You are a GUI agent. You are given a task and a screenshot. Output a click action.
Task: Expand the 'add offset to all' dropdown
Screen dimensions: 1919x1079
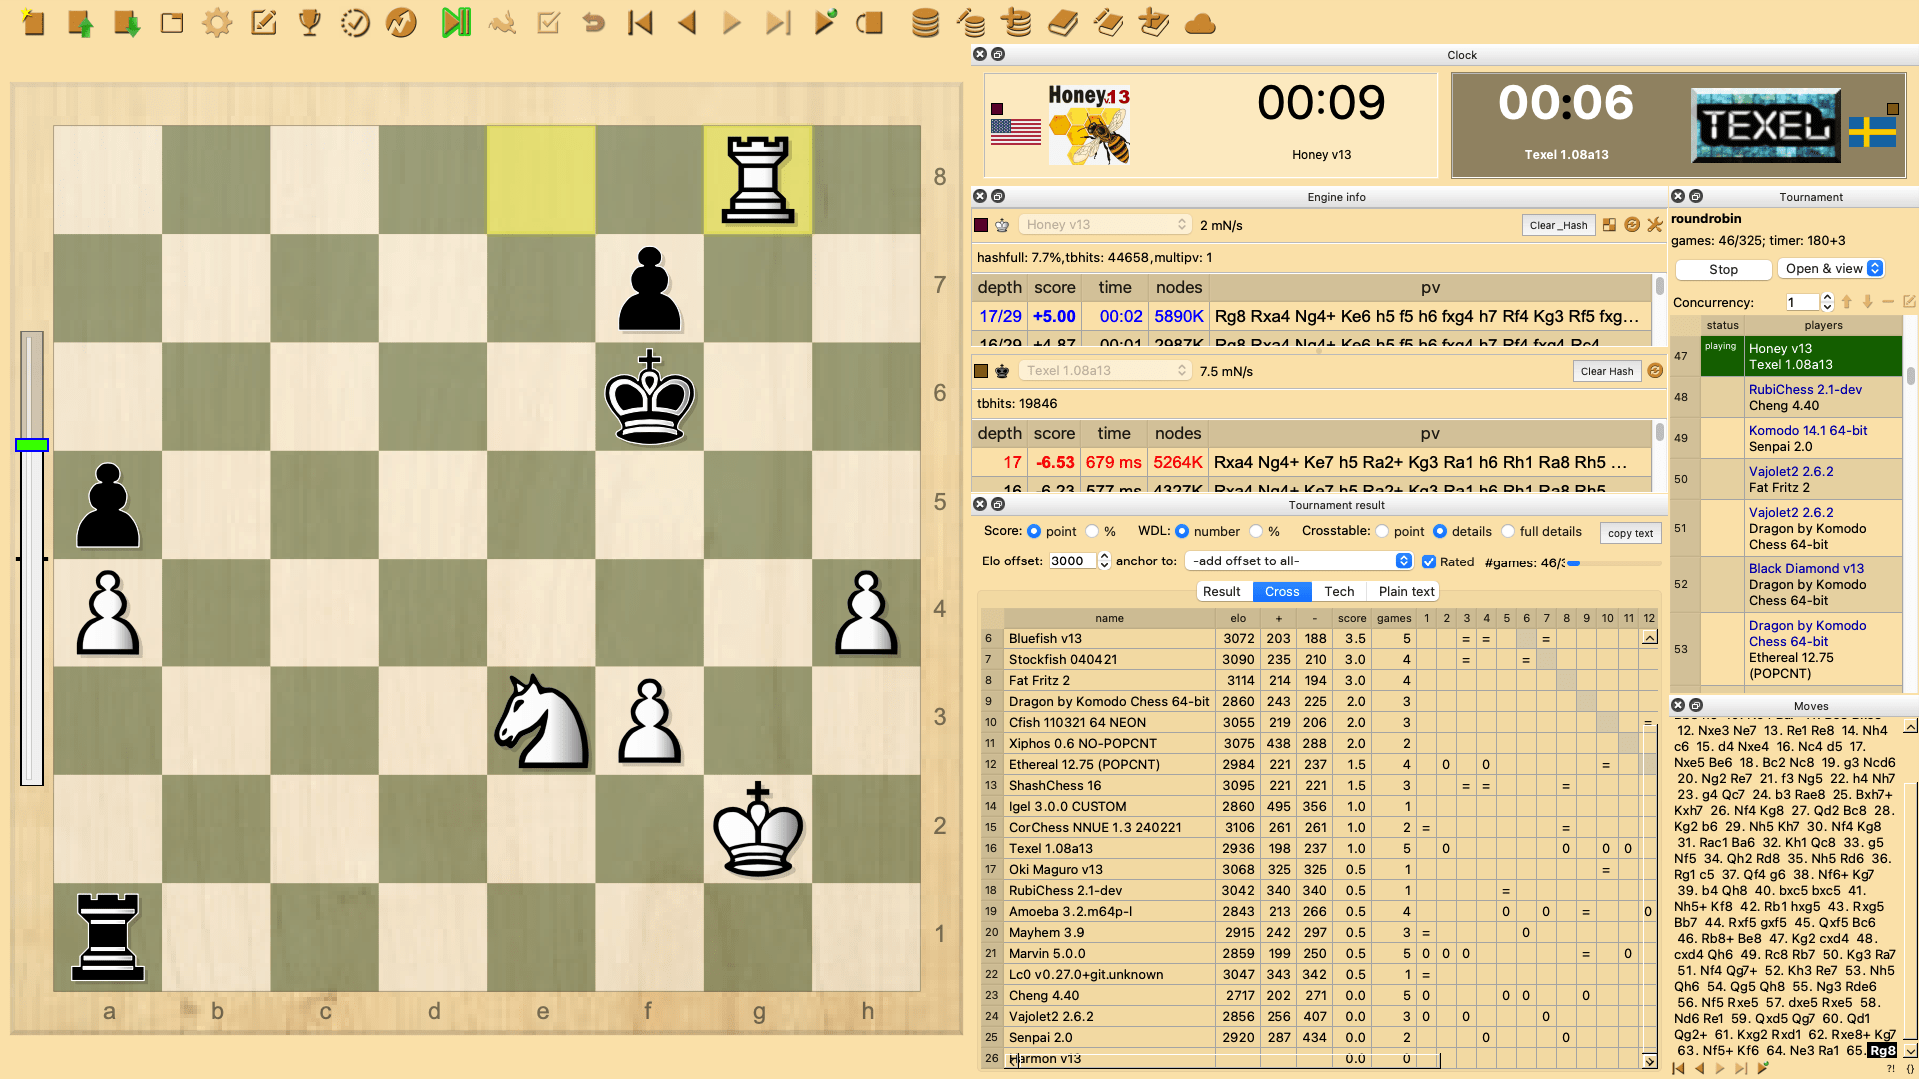click(x=1298, y=561)
